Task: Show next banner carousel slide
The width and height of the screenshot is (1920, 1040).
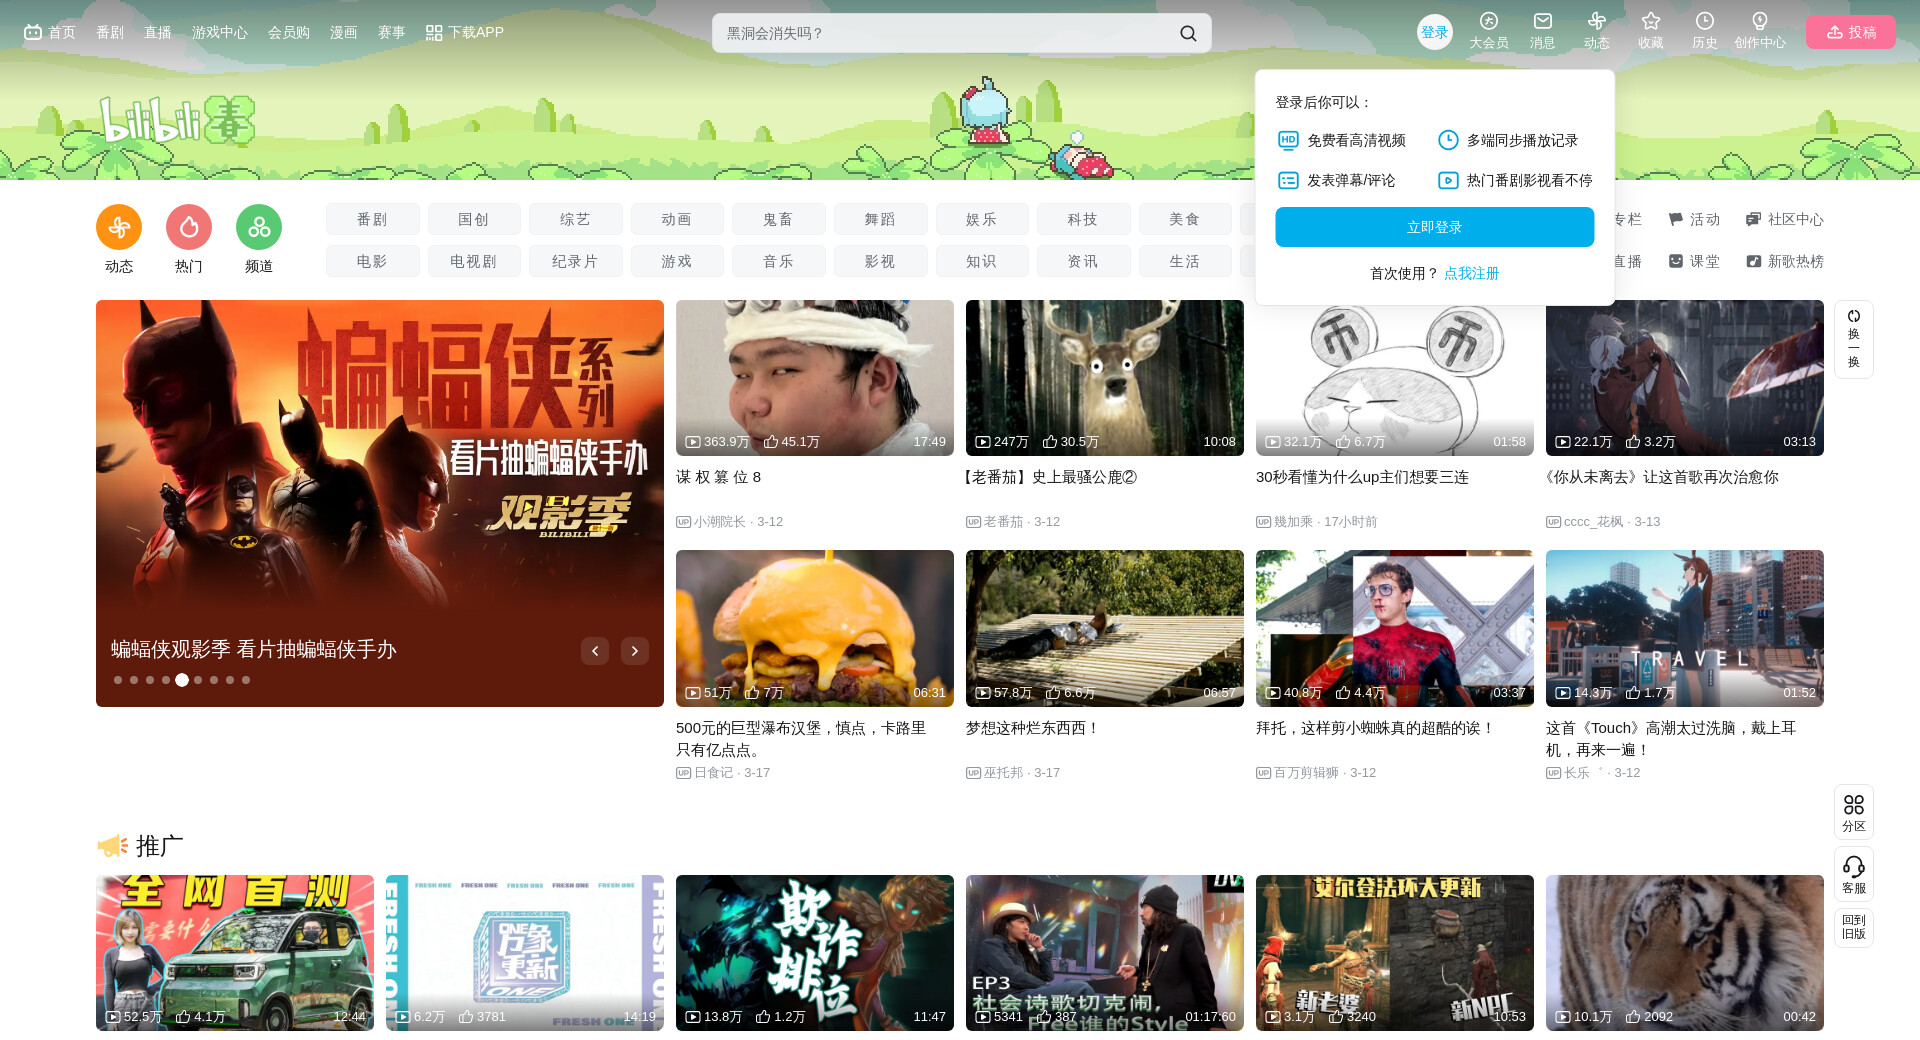Action: (x=635, y=651)
